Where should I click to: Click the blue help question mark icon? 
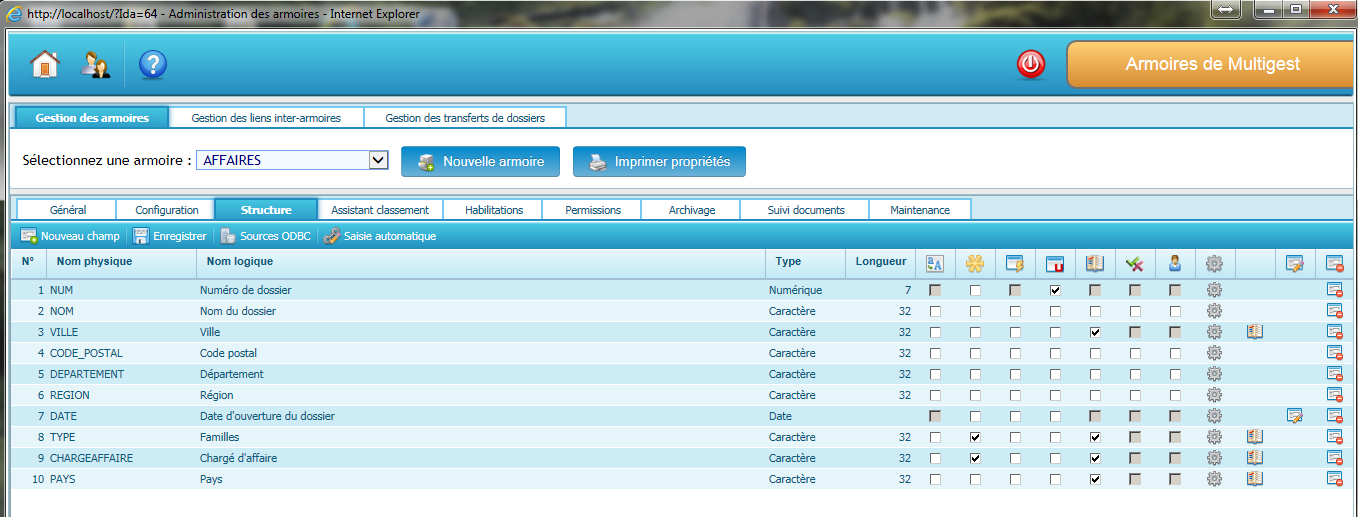(152, 65)
